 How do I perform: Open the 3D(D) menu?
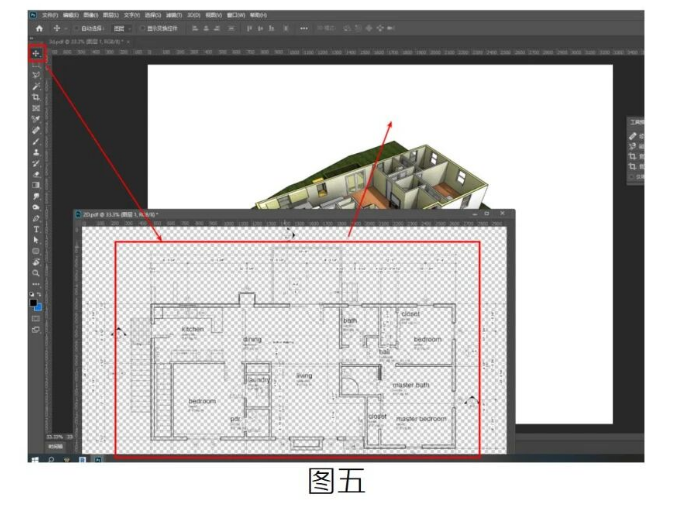(x=194, y=15)
